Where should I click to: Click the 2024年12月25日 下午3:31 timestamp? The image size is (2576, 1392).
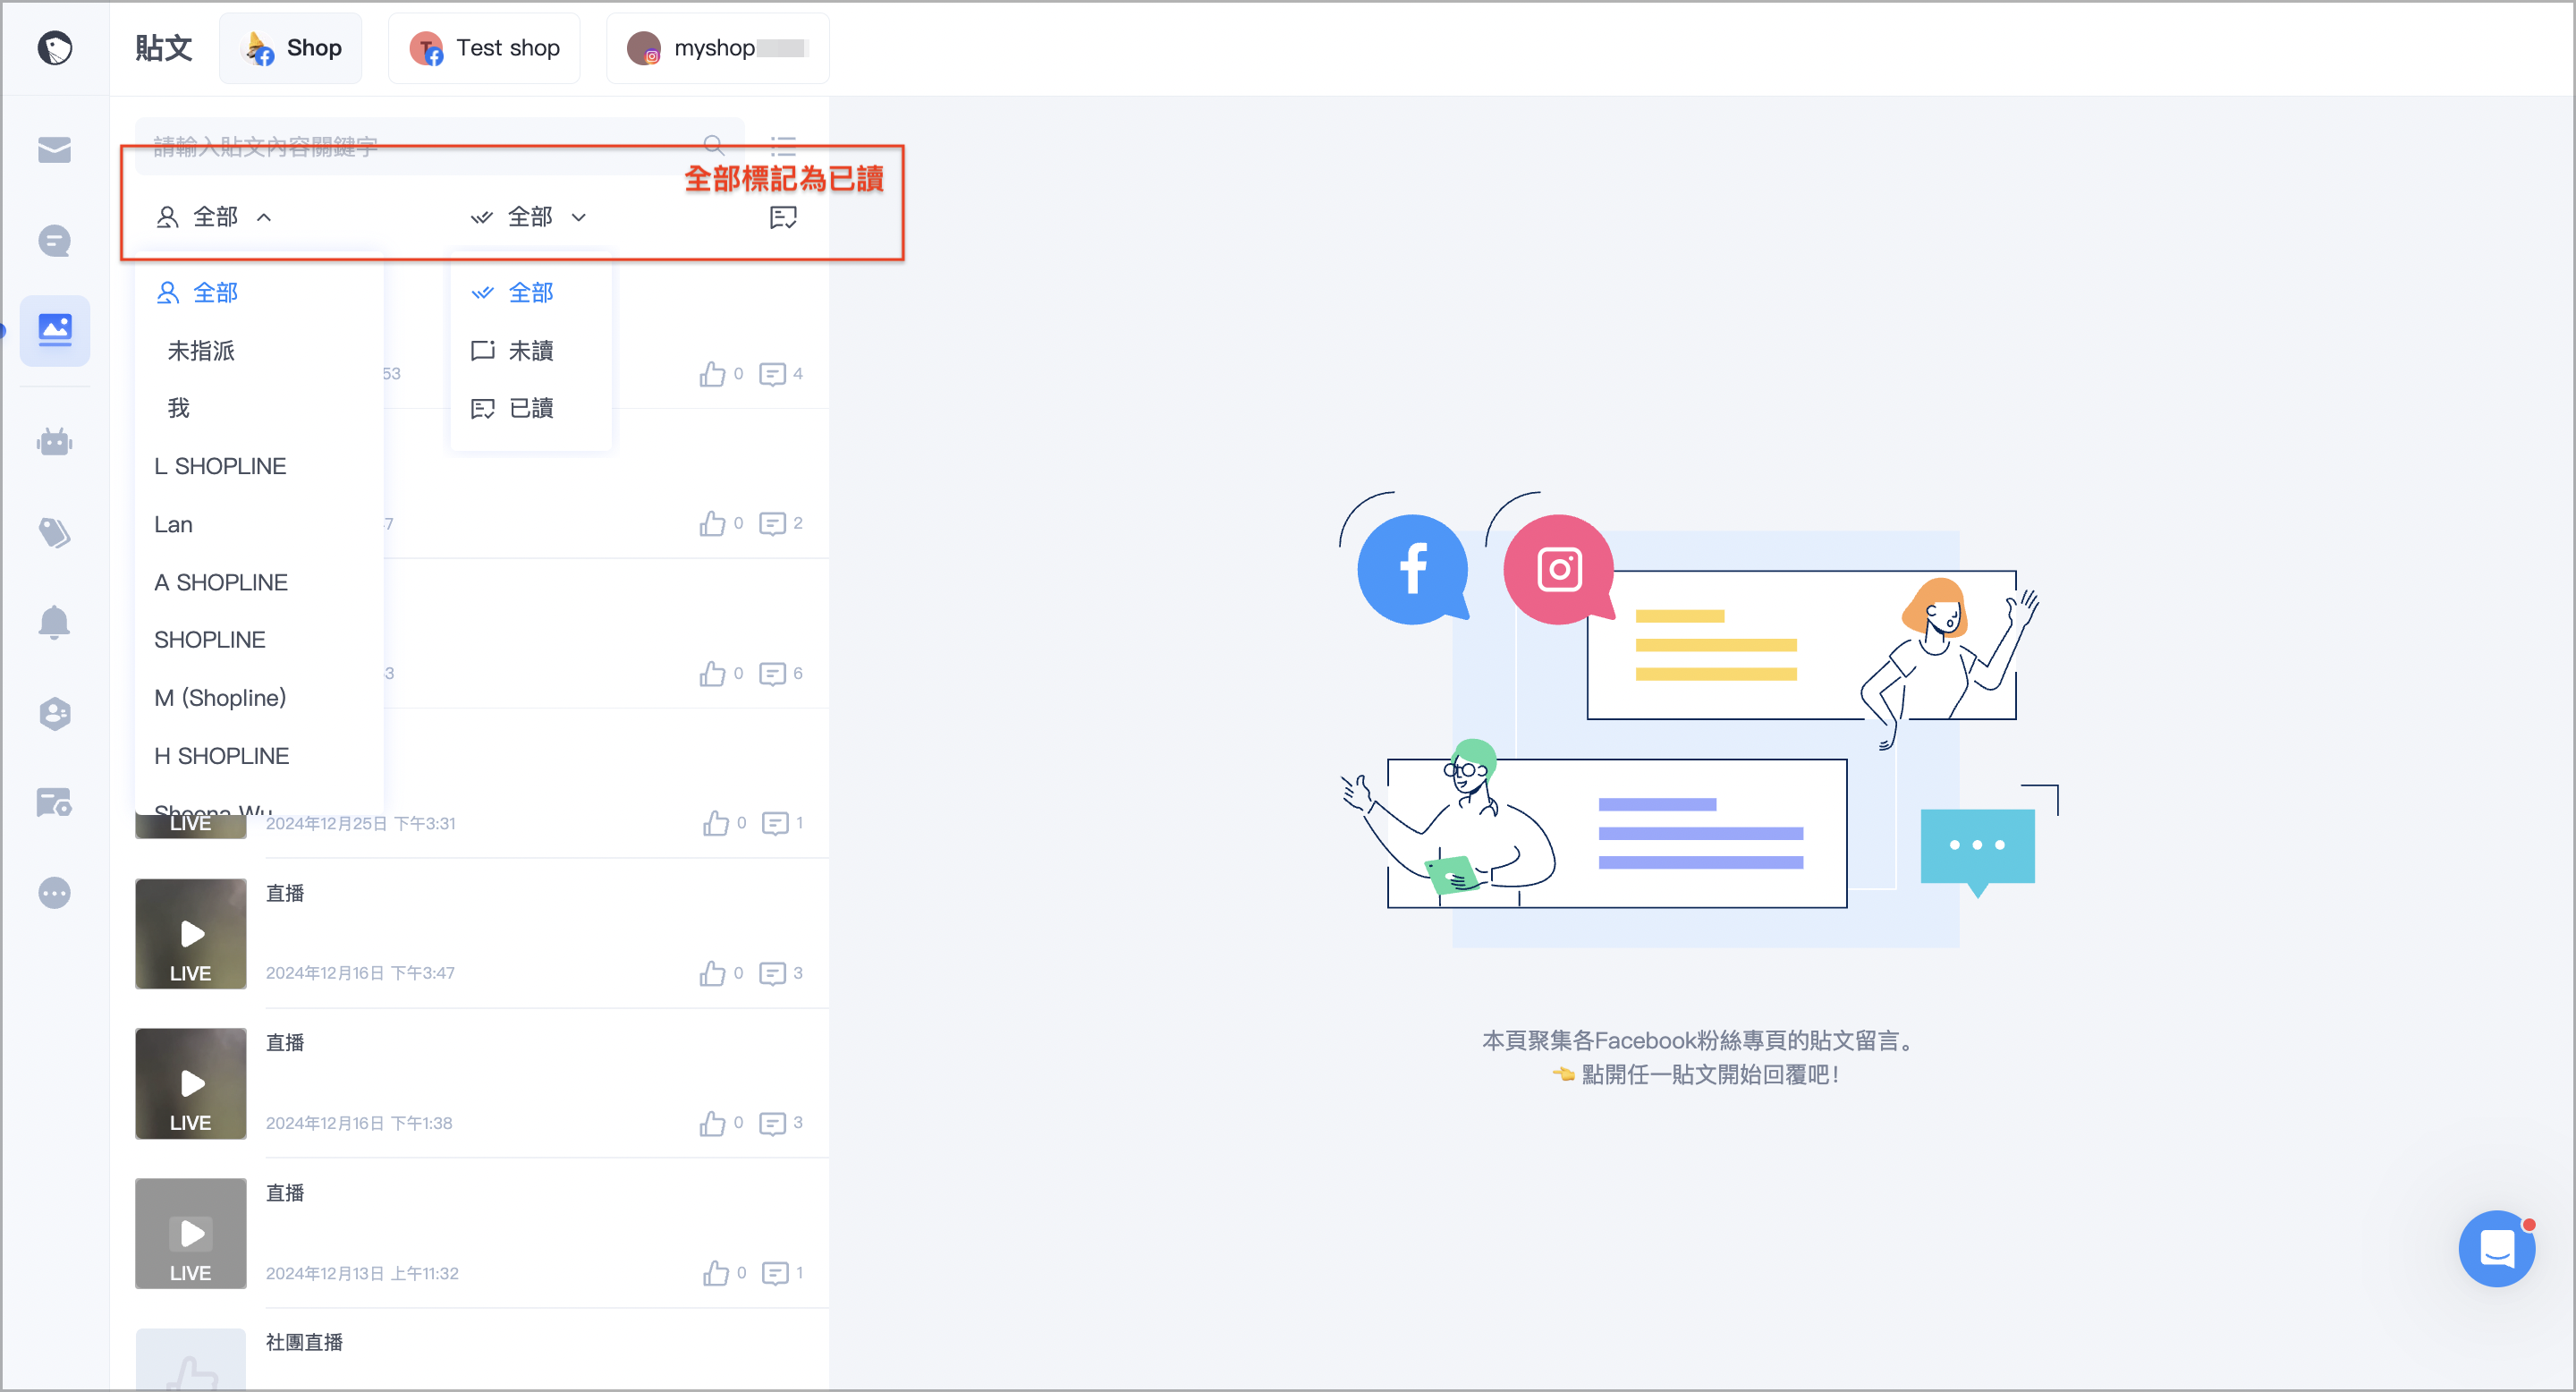coord(360,823)
